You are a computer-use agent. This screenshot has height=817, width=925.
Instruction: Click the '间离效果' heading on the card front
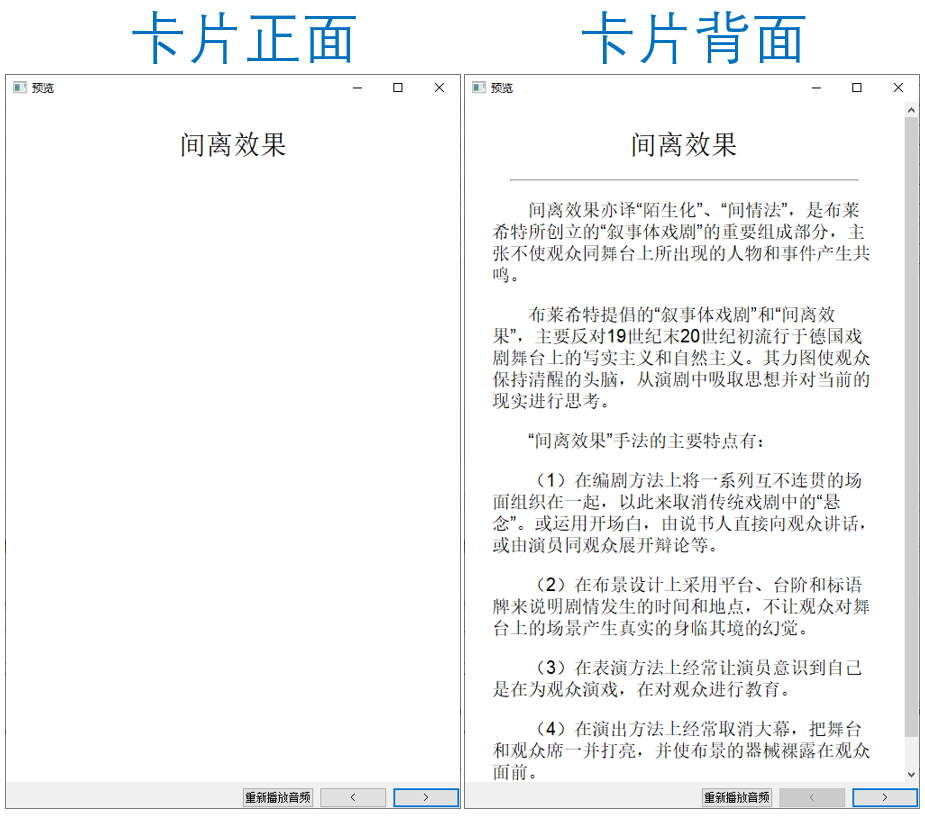pyautogui.click(x=233, y=145)
